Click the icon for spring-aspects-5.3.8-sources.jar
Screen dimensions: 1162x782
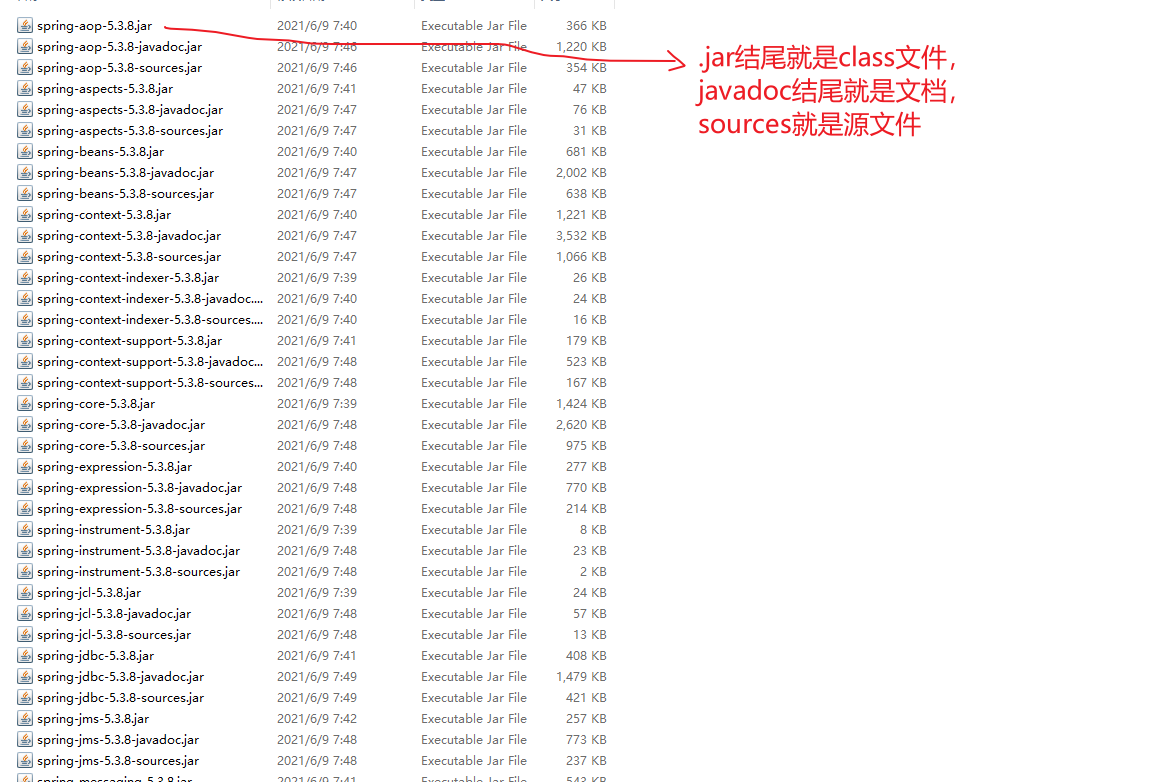[25, 130]
